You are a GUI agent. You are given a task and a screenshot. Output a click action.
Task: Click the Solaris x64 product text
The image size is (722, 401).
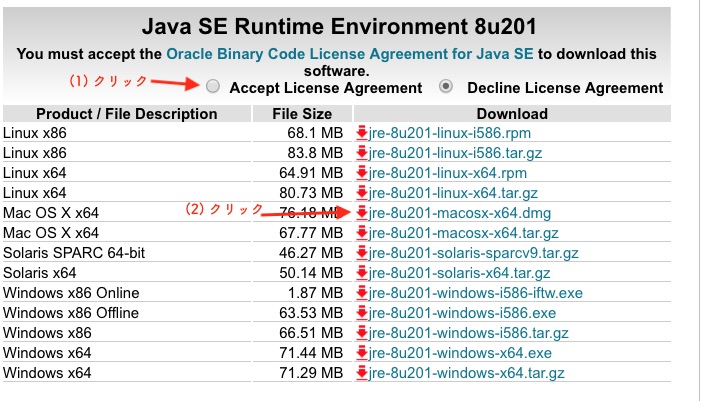click(x=40, y=273)
